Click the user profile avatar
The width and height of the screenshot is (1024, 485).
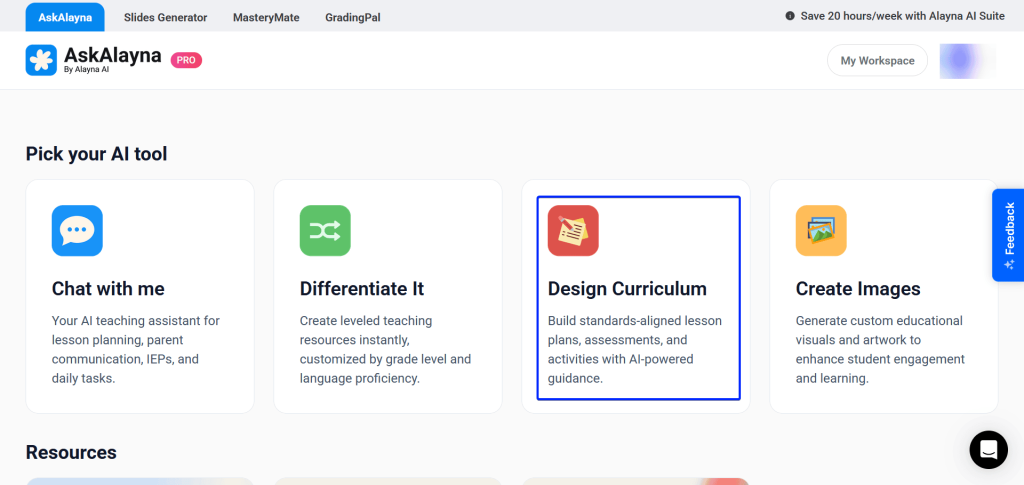(961, 61)
